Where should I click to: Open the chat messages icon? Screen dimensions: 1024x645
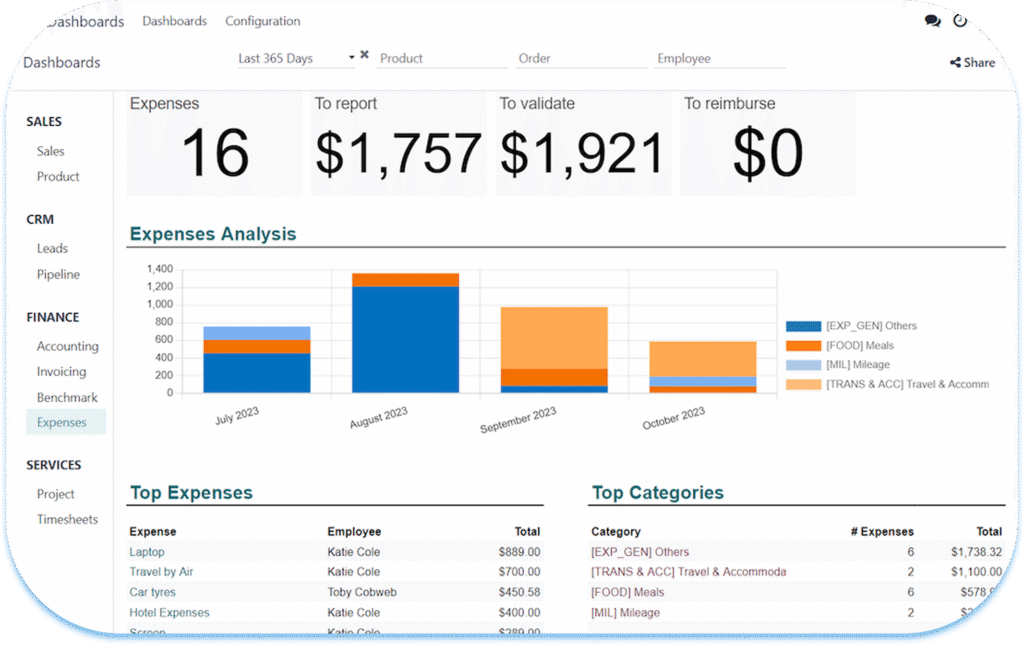[932, 21]
